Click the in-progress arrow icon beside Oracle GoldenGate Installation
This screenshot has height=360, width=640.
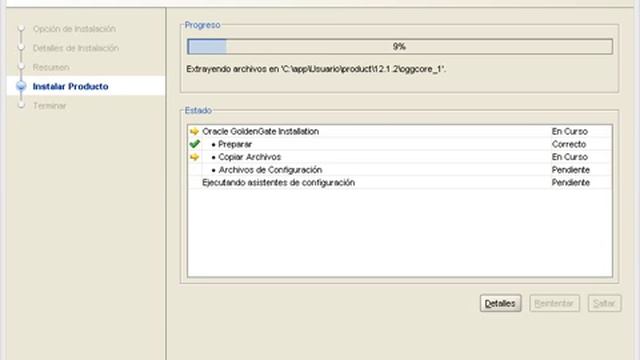(194, 131)
